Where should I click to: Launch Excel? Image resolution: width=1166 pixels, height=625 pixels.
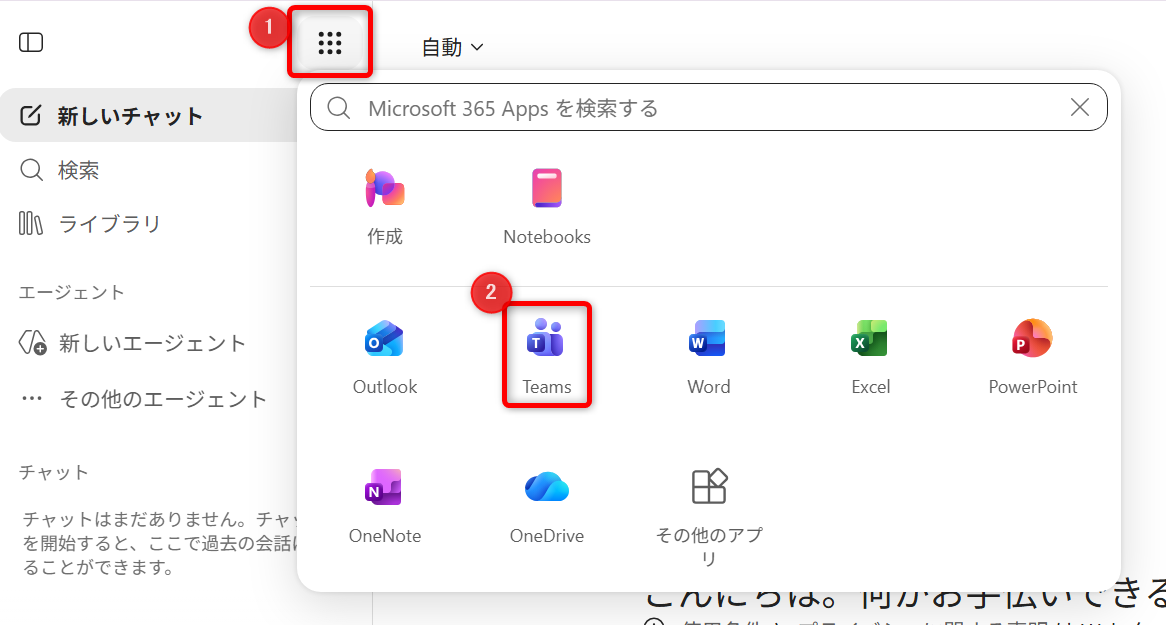pyautogui.click(x=870, y=356)
